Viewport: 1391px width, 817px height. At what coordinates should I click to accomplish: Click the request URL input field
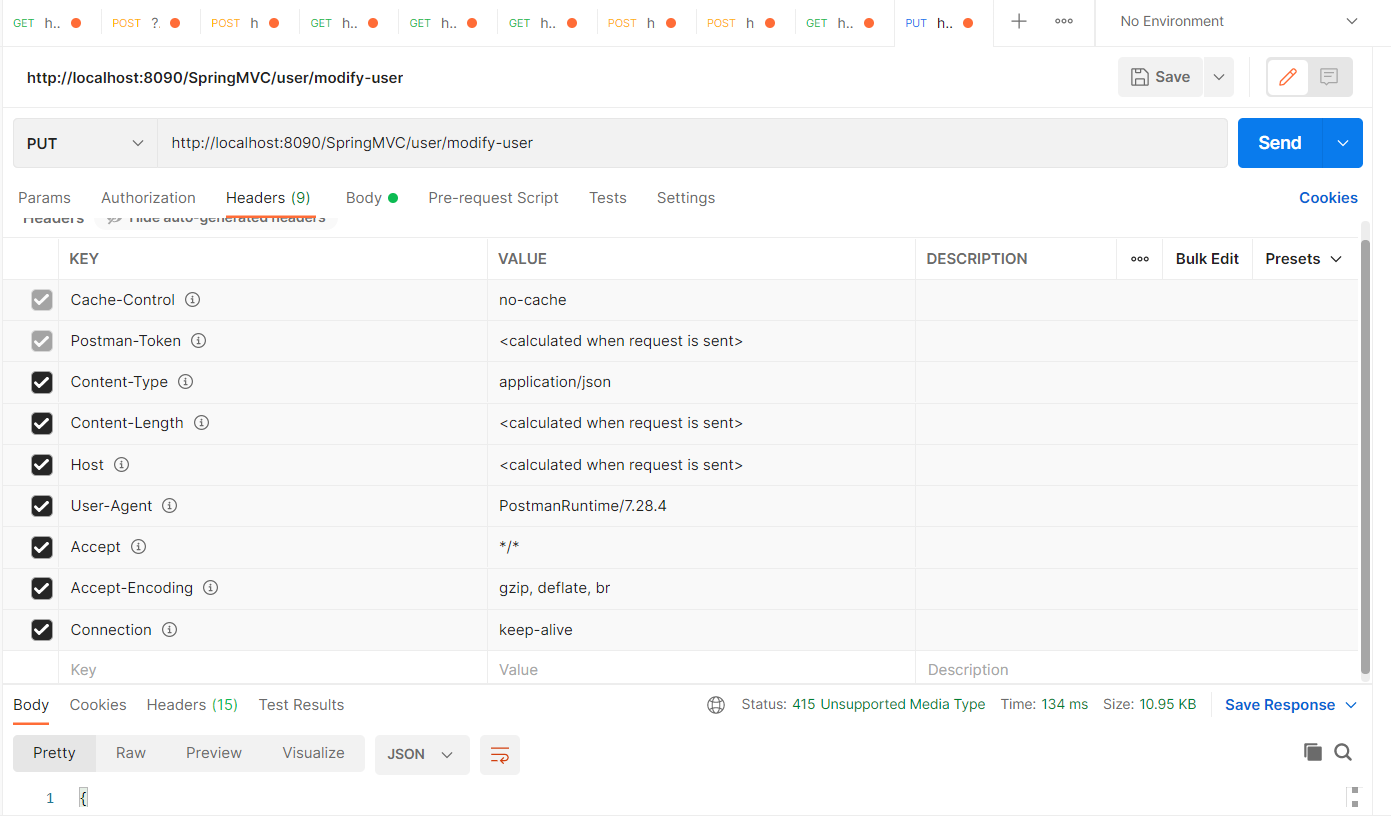click(x=692, y=143)
